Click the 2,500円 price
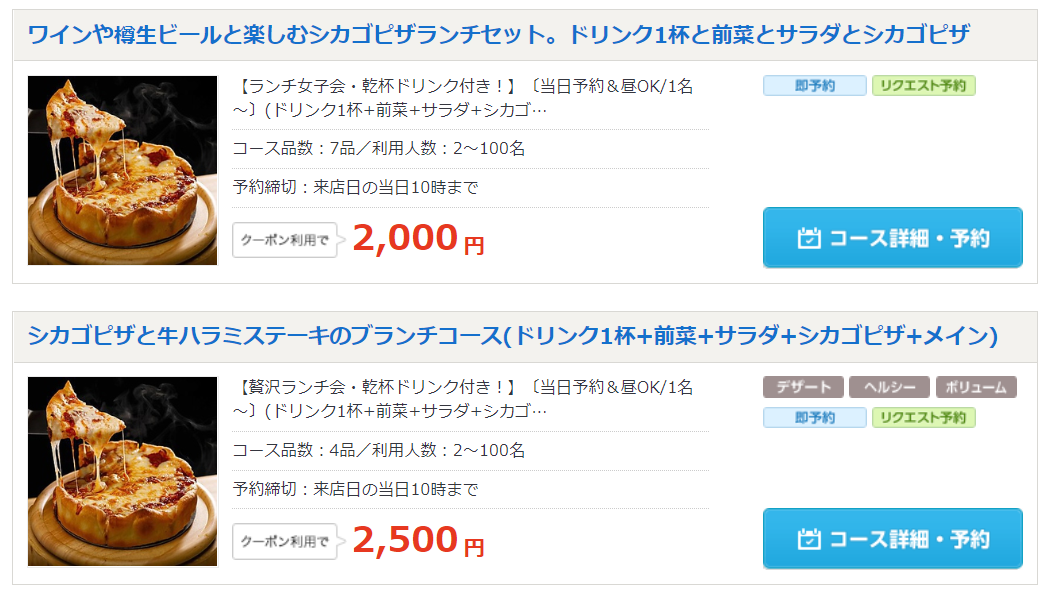 418,539
